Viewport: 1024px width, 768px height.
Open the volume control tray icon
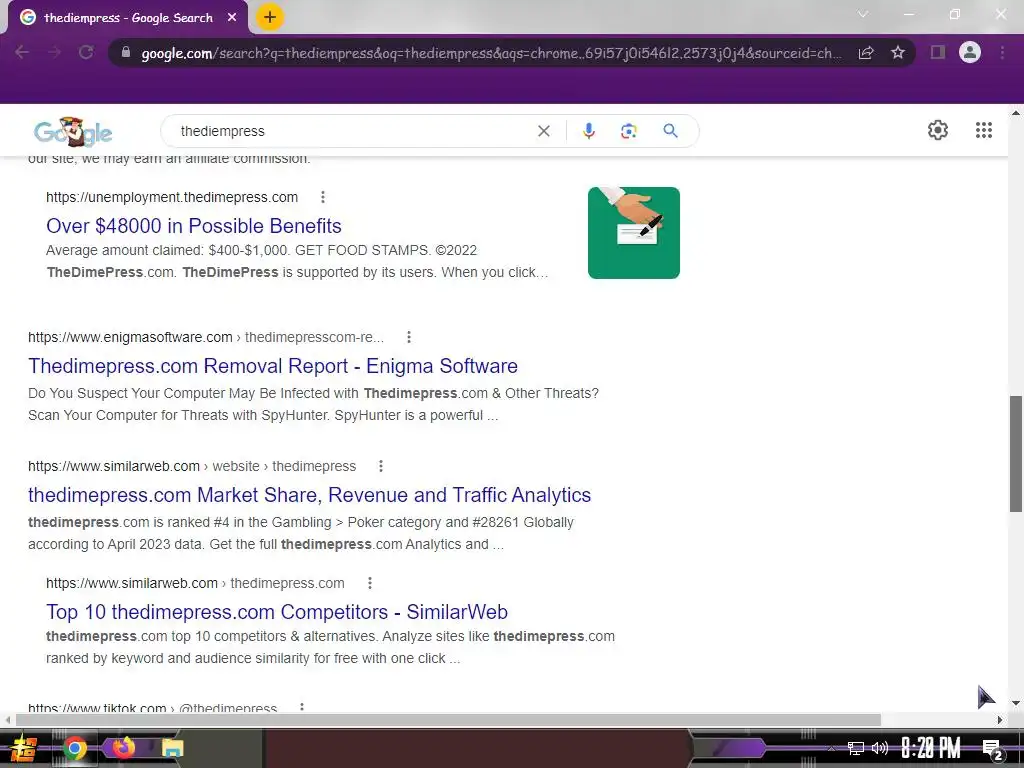tap(880, 748)
